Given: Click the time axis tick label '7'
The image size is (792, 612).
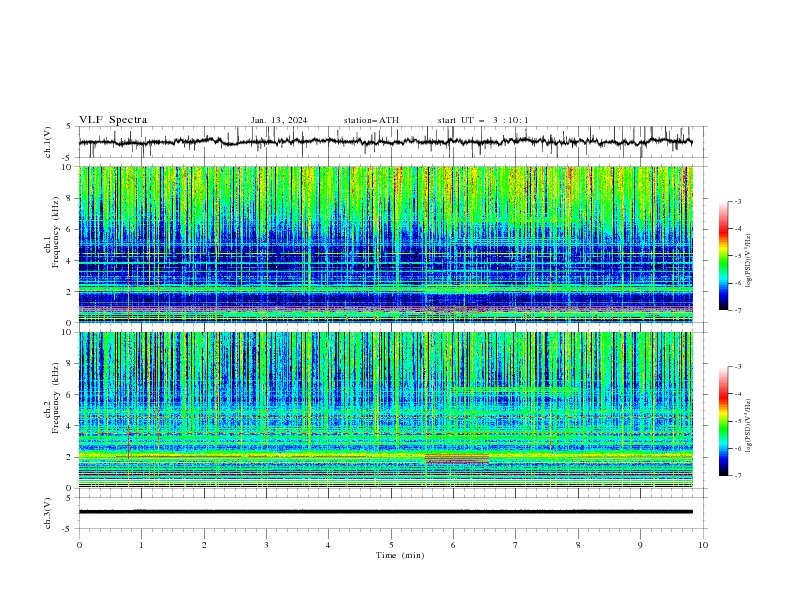Looking at the screenshot, I should coord(516,545).
